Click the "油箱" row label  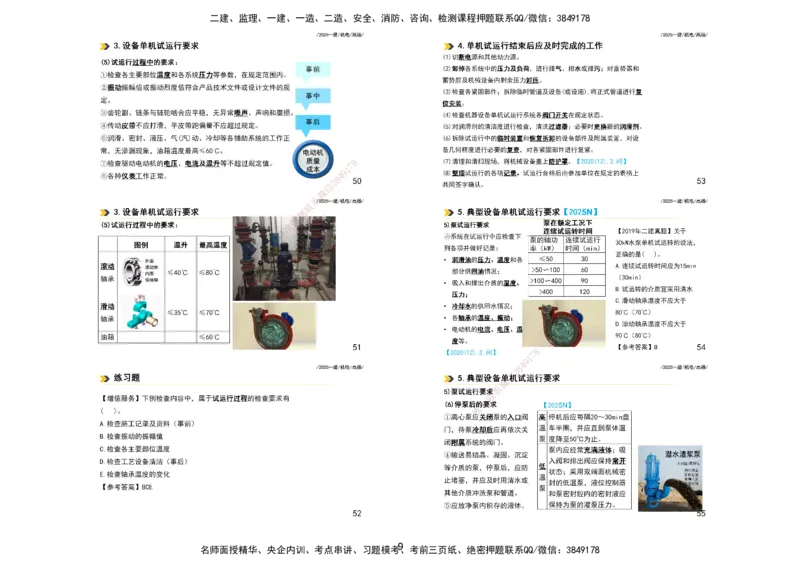tap(107, 337)
